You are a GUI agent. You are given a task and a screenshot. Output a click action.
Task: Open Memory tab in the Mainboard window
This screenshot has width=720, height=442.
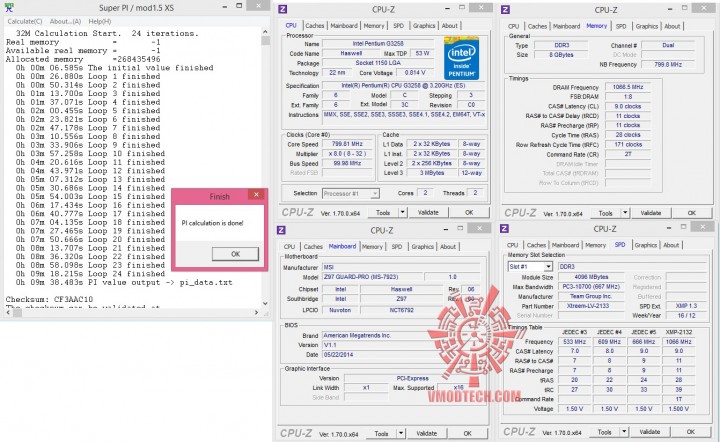click(372, 246)
